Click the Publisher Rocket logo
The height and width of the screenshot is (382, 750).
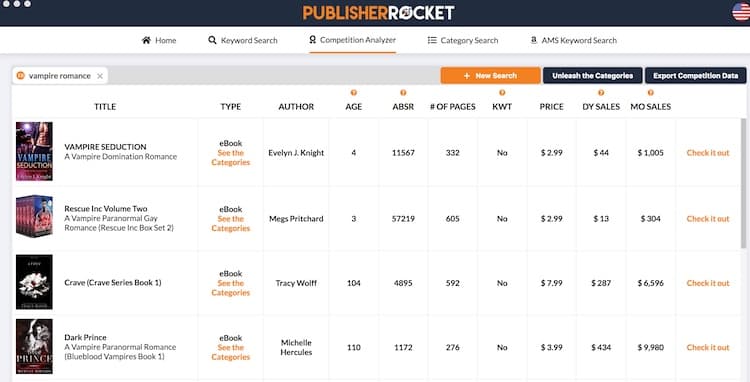coord(378,12)
